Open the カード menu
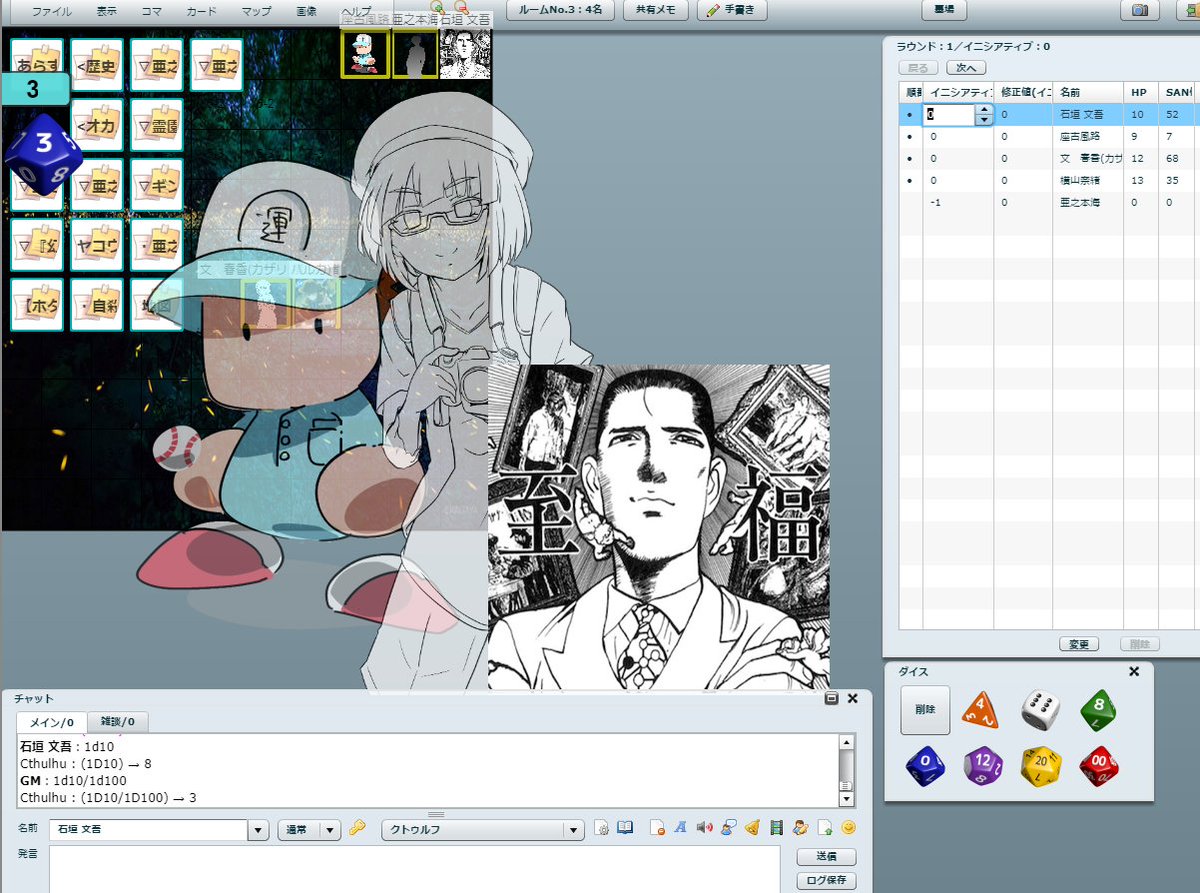This screenshot has width=1200, height=893. 201,11
